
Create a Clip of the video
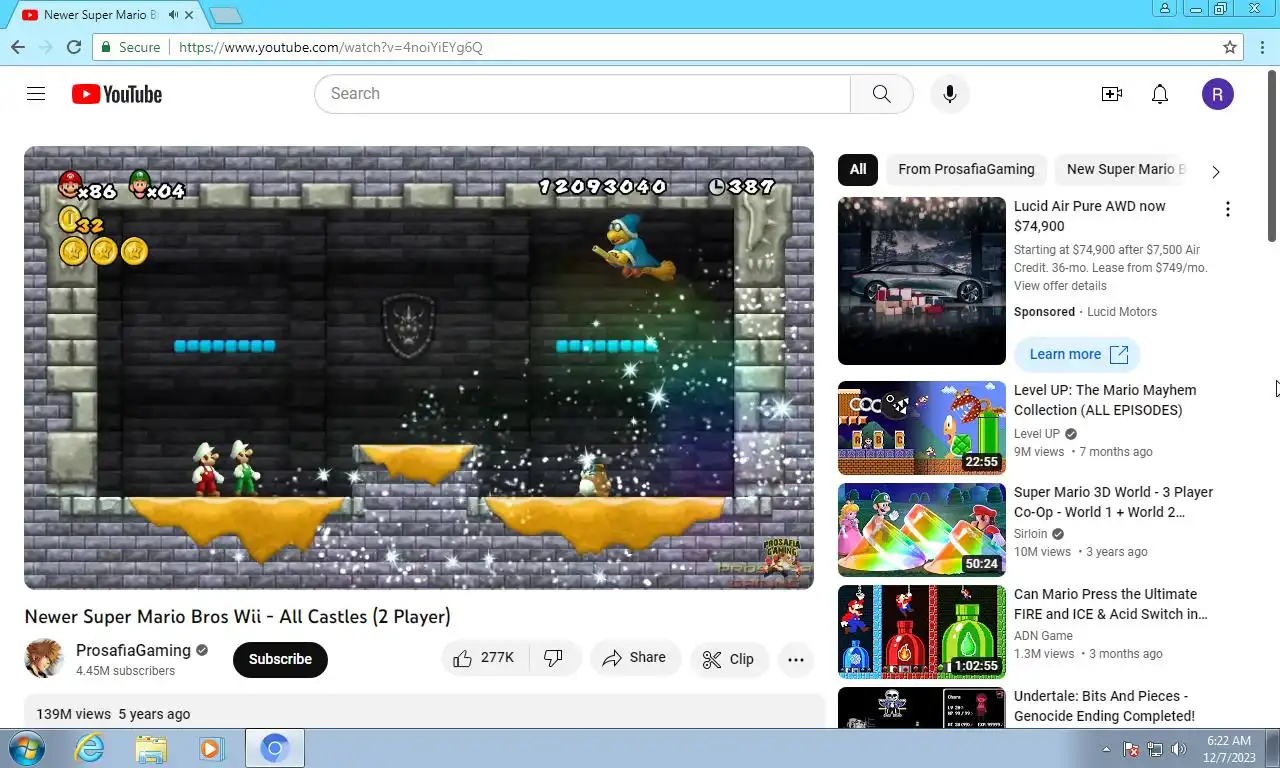(728, 659)
